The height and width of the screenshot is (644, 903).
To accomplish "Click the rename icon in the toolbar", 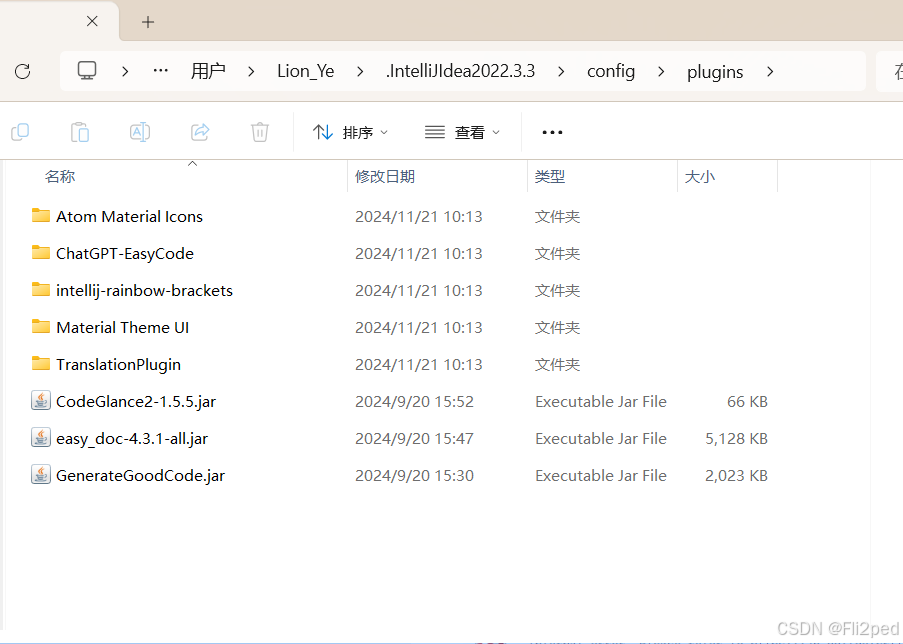I will pyautogui.click(x=140, y=132).
